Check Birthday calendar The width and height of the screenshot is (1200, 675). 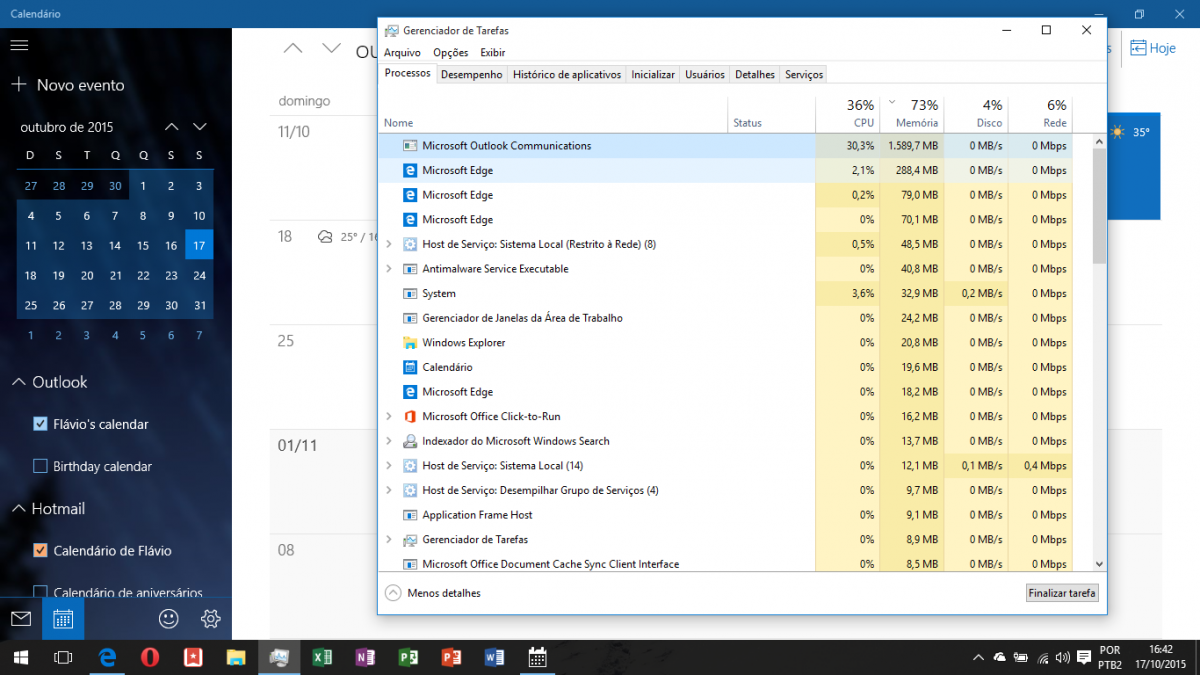pyautogui.click(x=41, y=466)
